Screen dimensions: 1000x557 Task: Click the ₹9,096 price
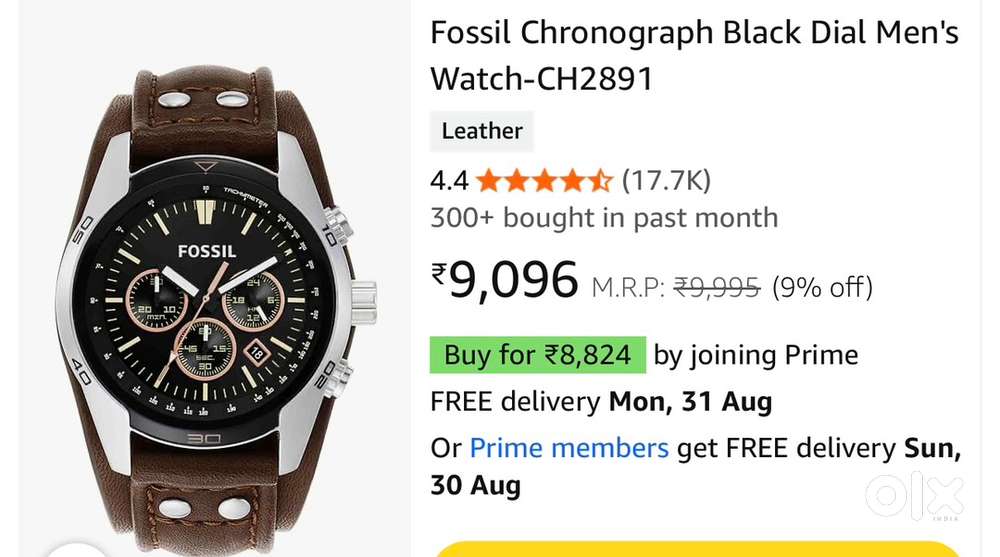click(505, 280)
